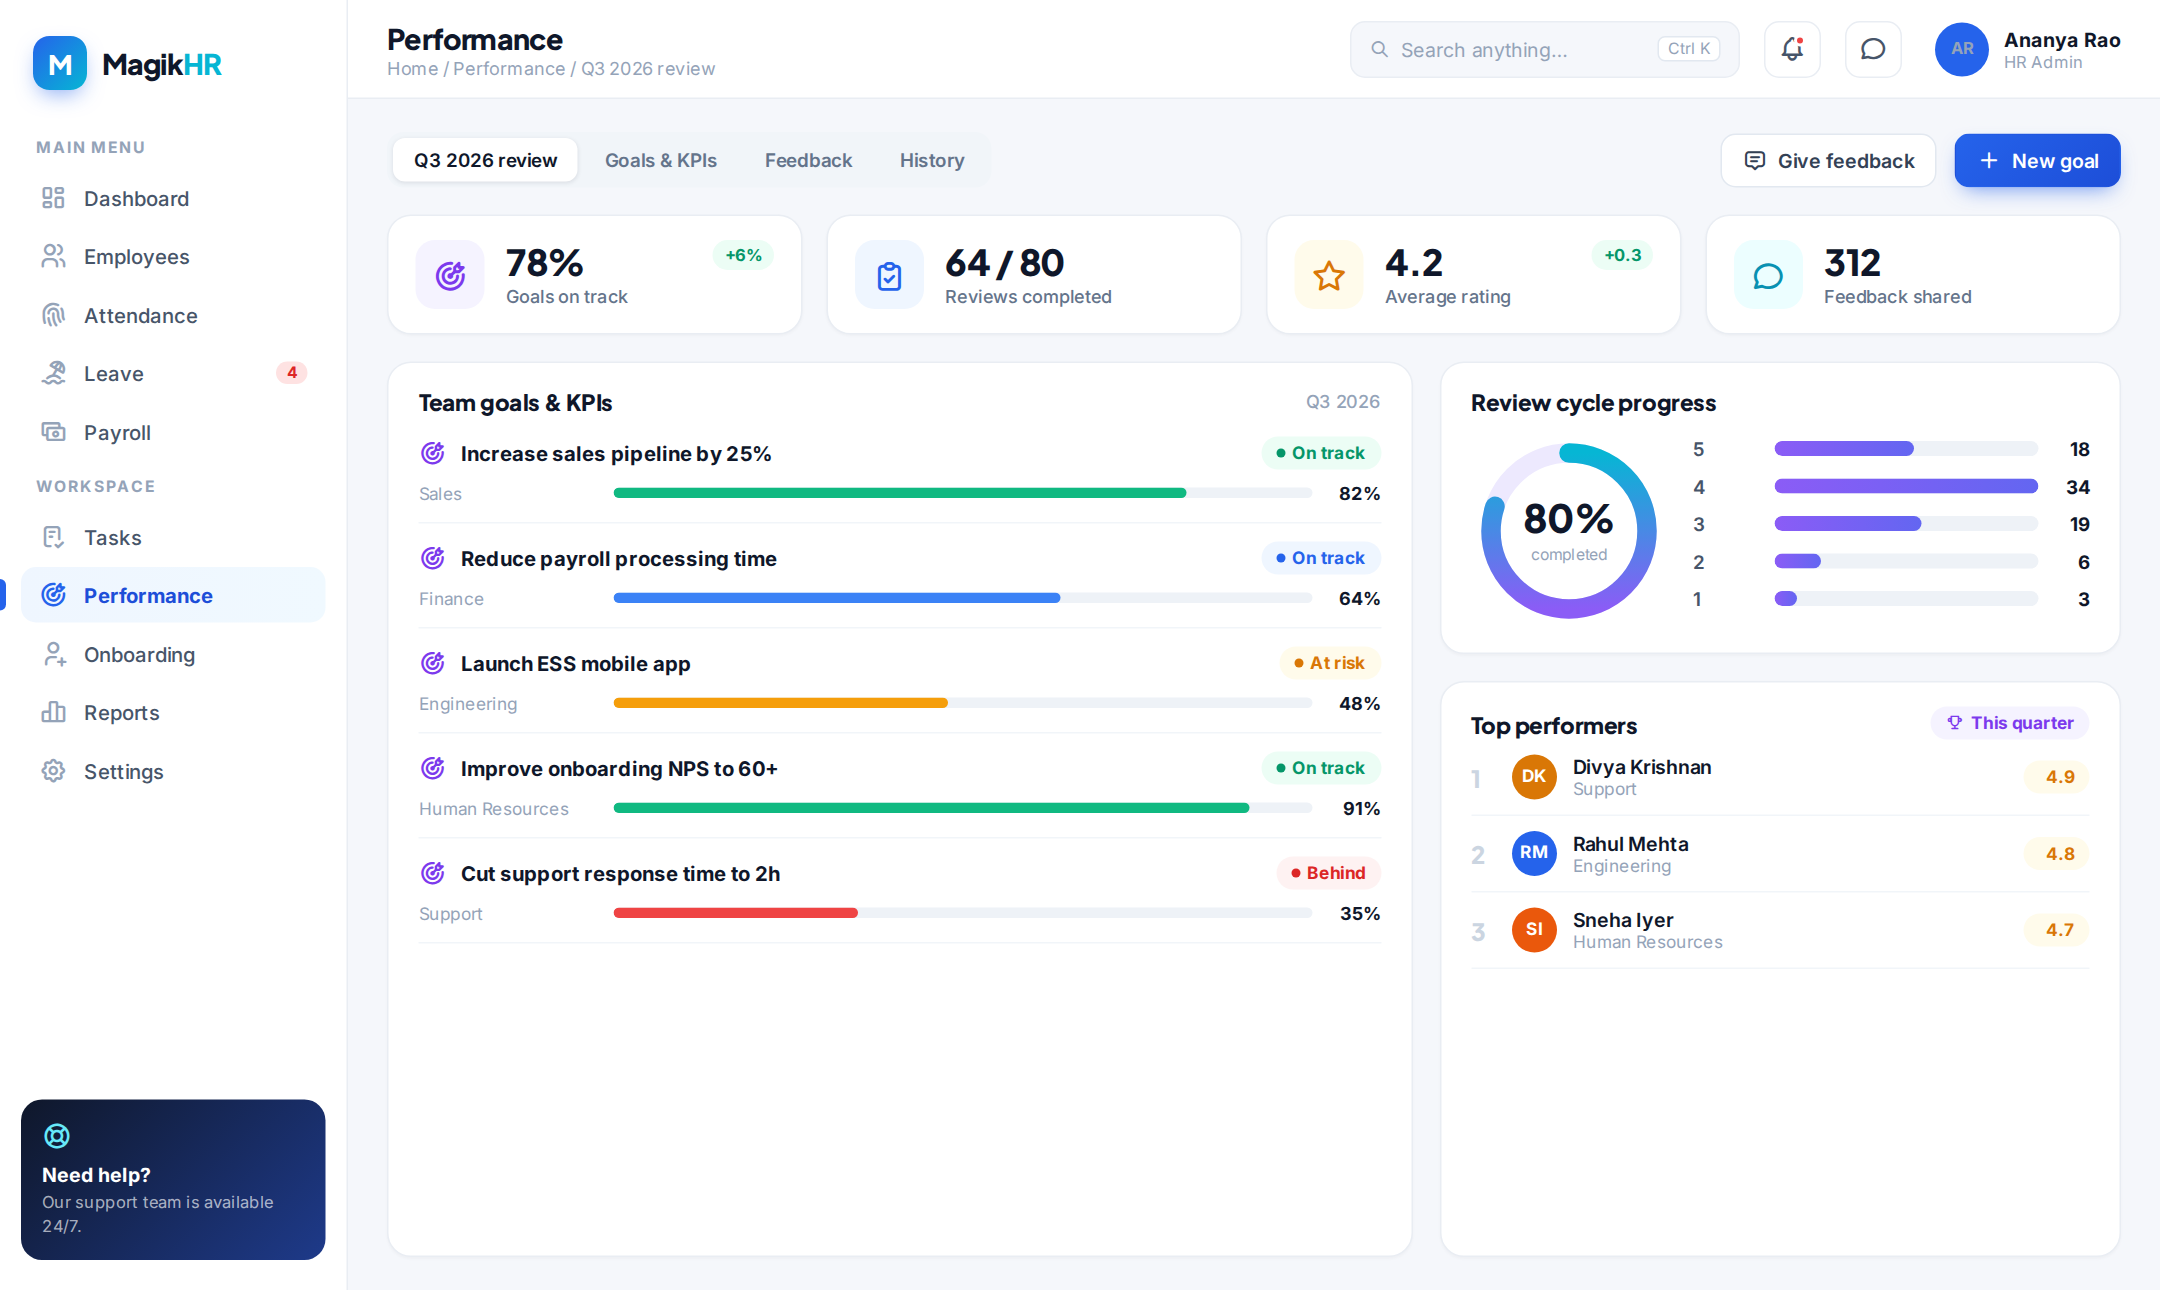Image resolution: width=2160 pixels, height=1290 pixels.
Task: Click the 80% completed donut chart
Action: [1568, 531]
